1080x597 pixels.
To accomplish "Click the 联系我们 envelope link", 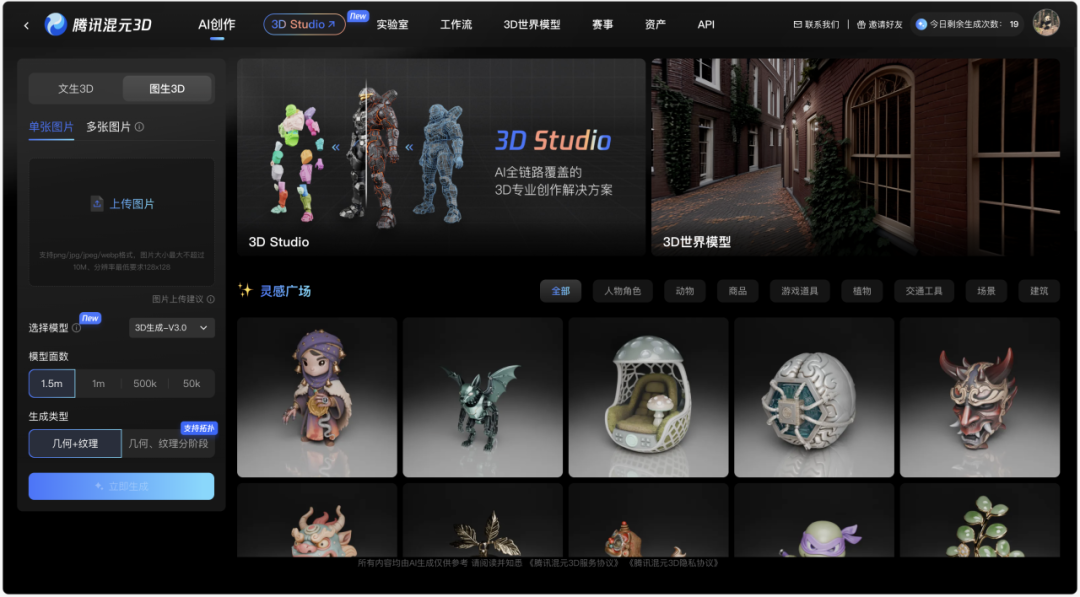I will click(x=816, y=24).
